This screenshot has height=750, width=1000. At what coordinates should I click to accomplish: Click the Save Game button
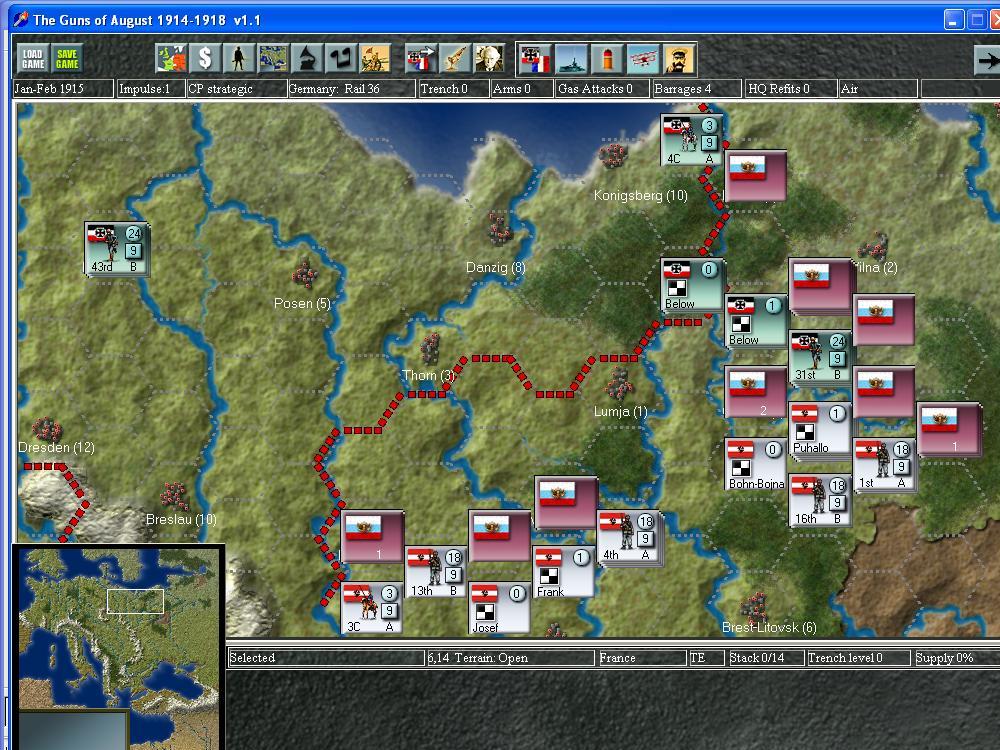tap(67, 59)
